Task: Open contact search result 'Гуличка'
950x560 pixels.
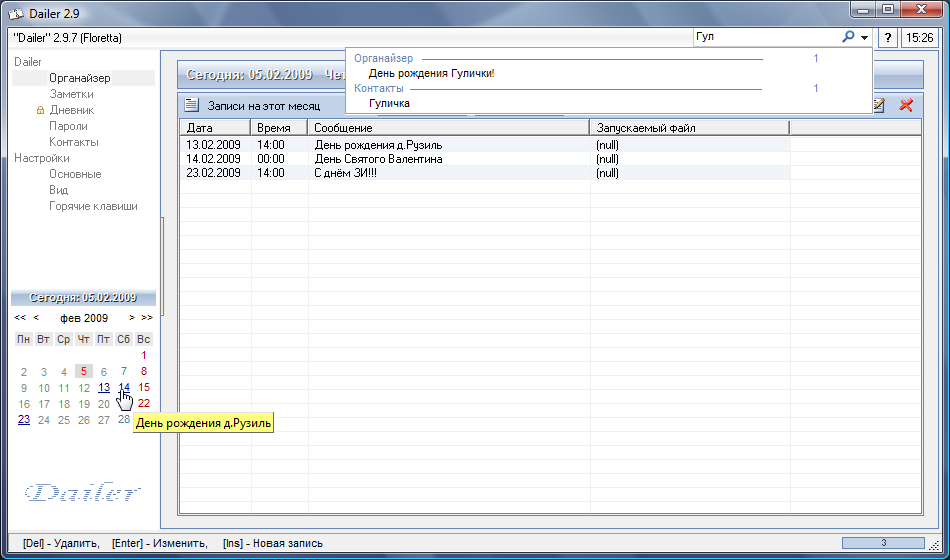Action: pyautogui.click(x=389, y=103)
